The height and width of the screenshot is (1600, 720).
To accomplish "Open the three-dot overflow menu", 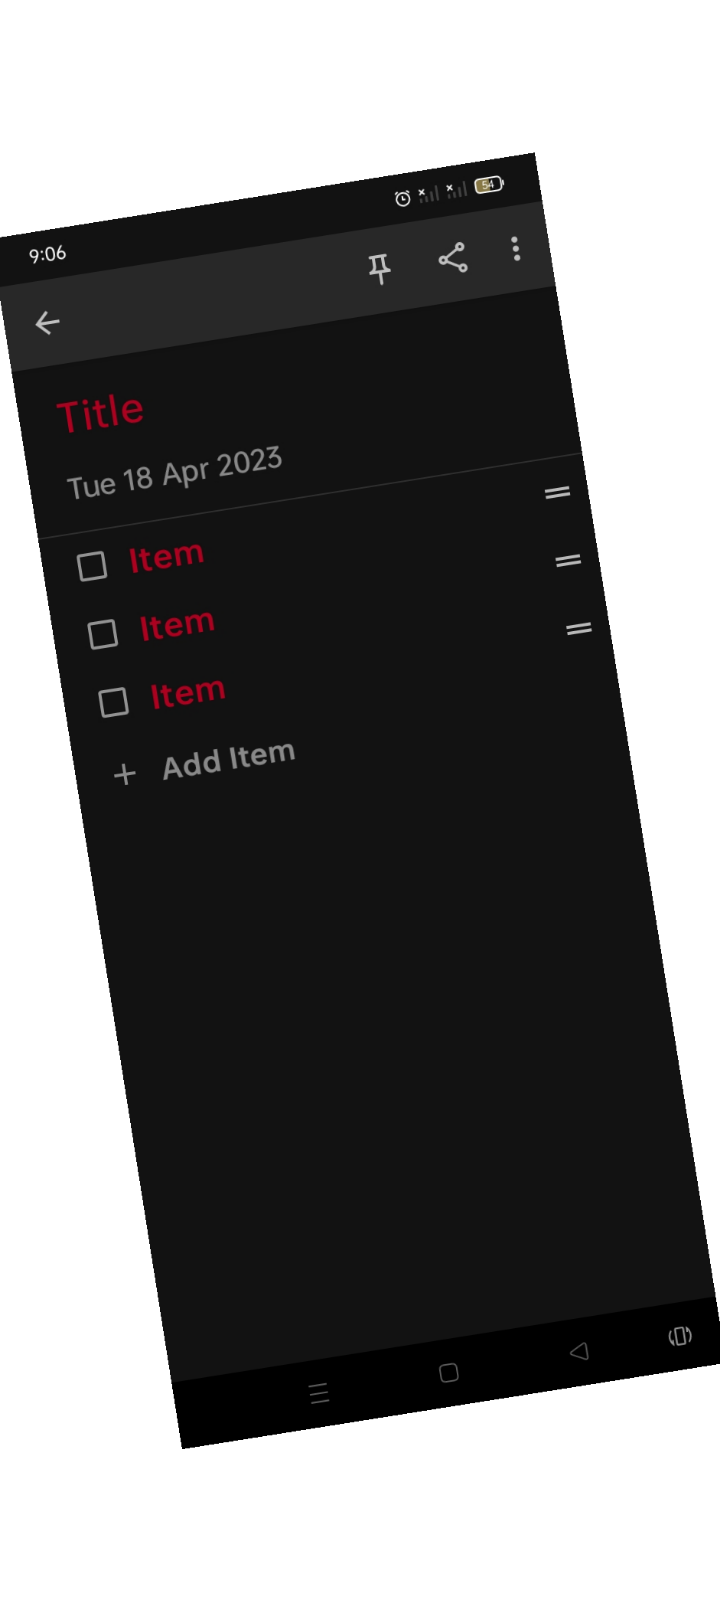I will pyautogui.click(x=516, y=248).
